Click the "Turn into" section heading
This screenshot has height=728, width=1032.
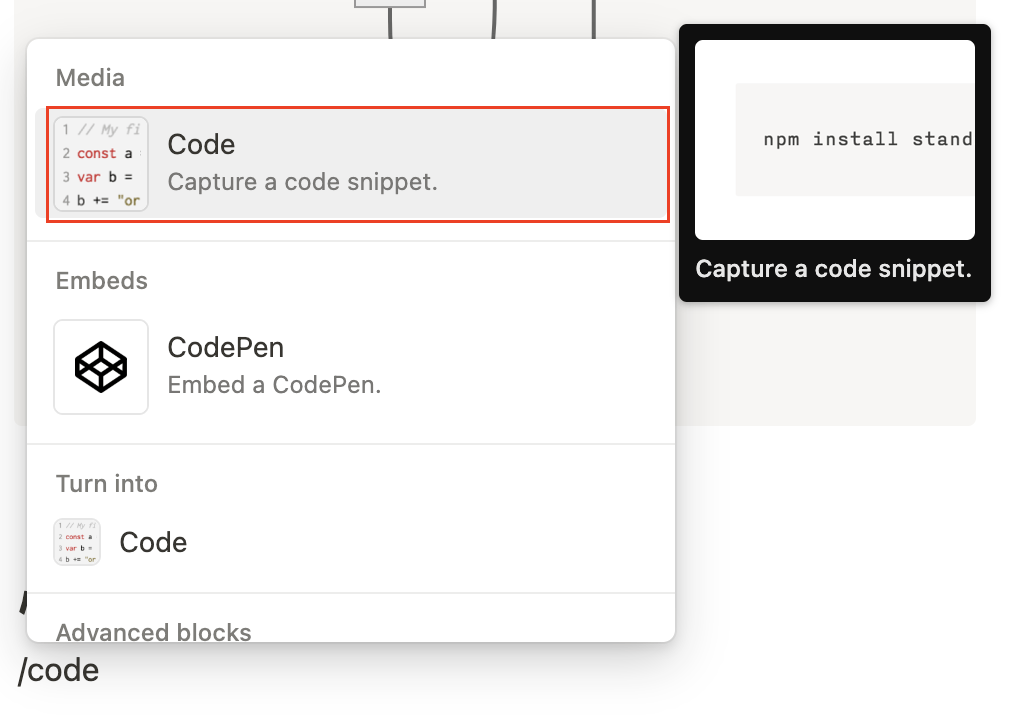(x=107, y=484)
